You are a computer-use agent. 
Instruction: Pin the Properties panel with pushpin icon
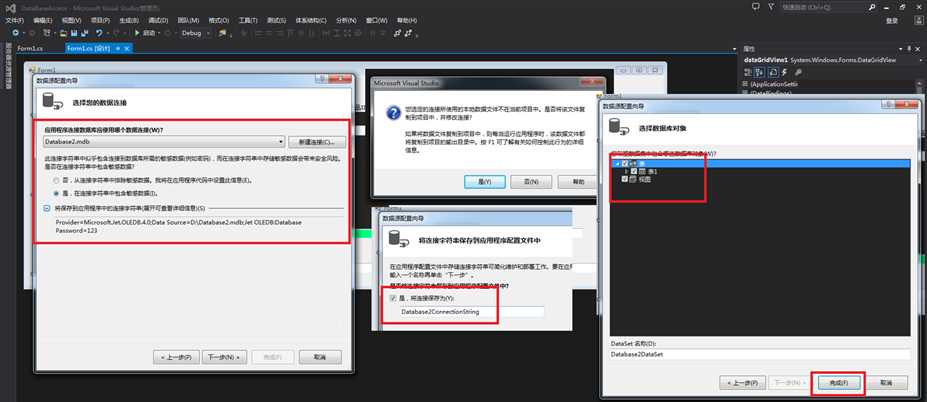point(909,49)
